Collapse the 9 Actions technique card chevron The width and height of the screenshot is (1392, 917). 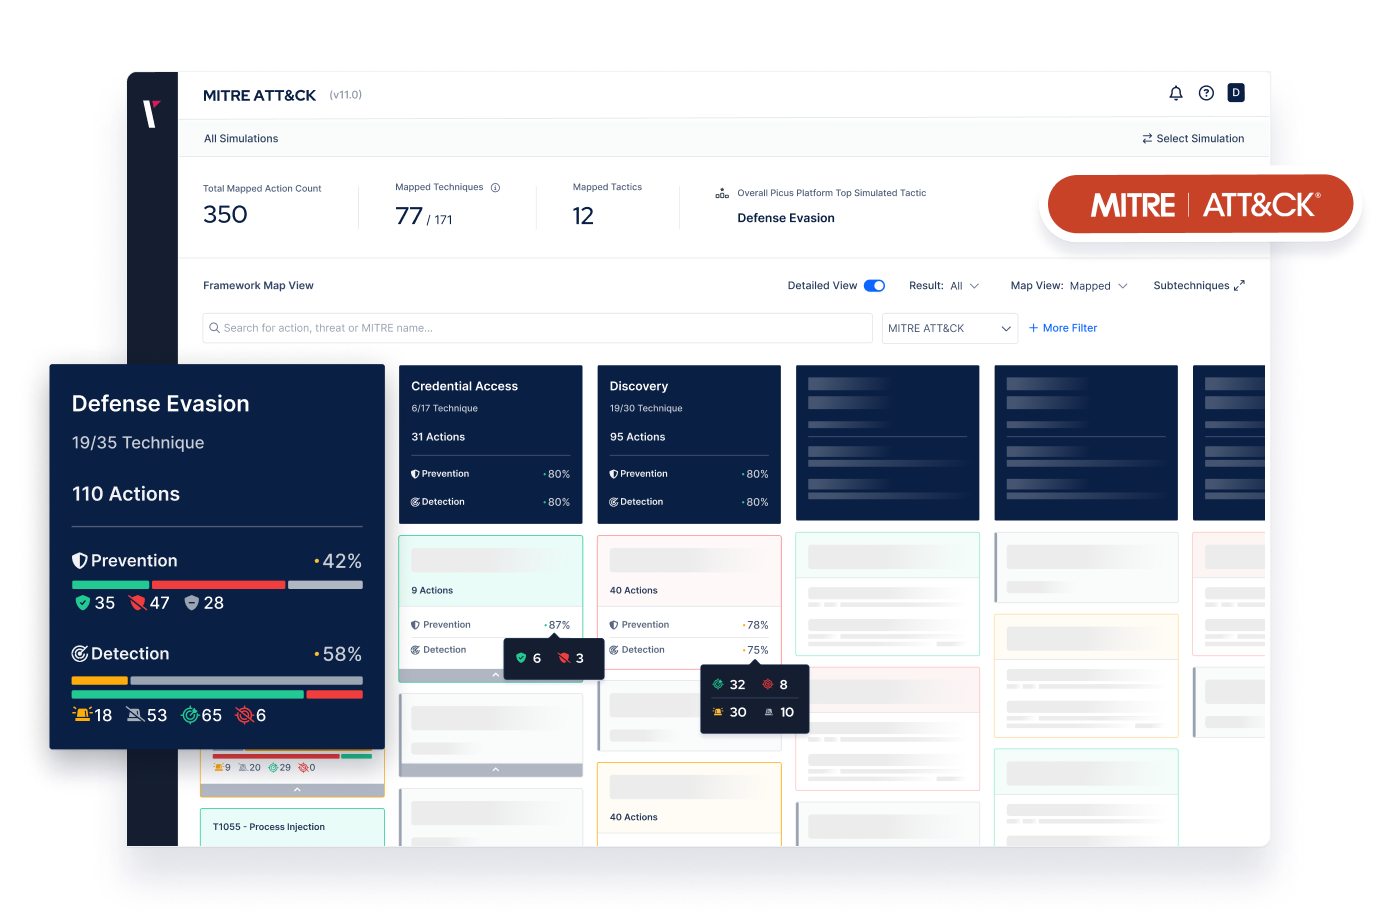(495, 676)
